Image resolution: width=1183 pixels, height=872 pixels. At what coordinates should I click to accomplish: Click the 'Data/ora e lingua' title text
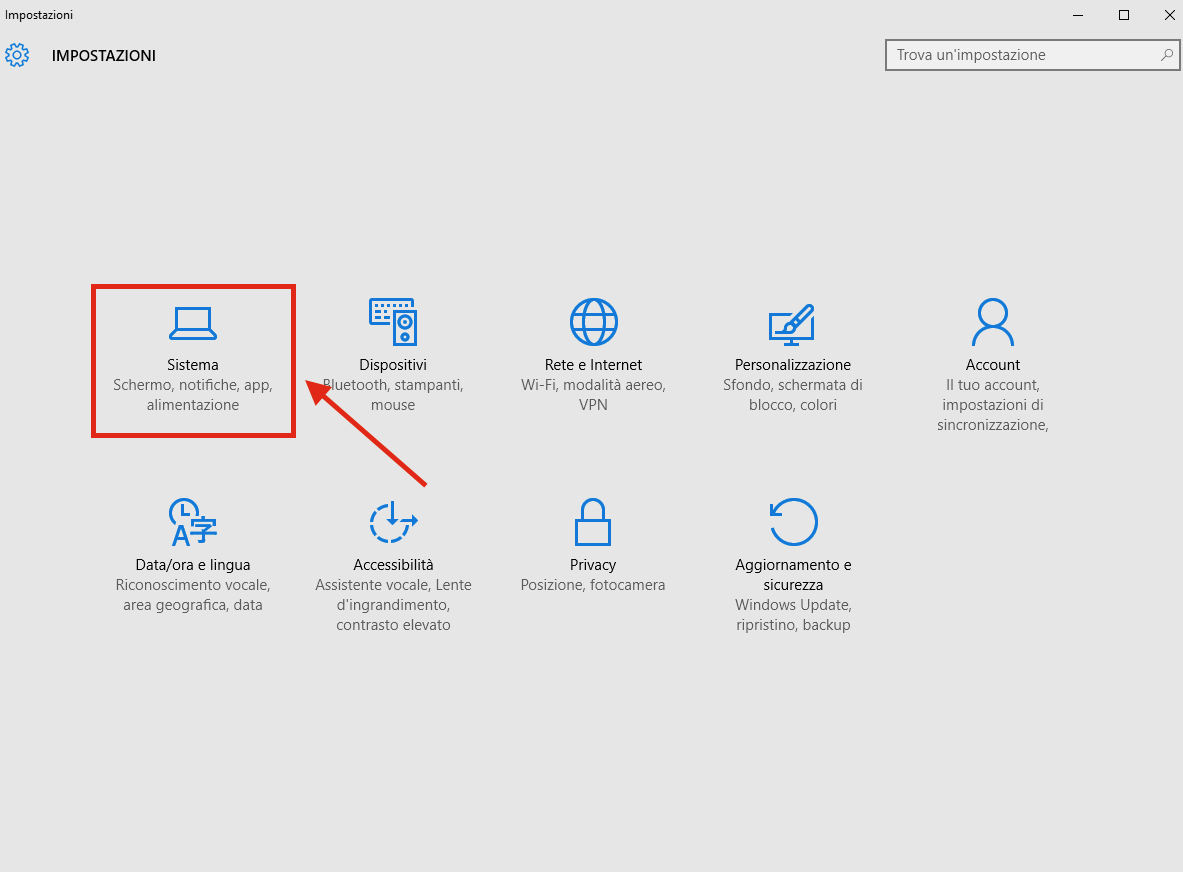point(192,564)
